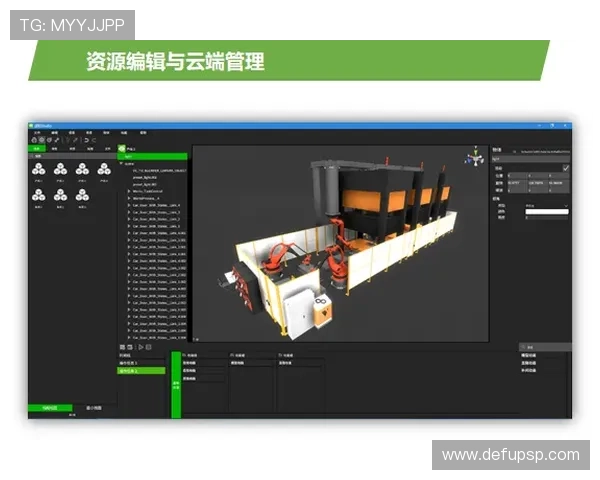Click the redo arrow icon
This screenshot has height=480, width=600.
(x=94, y=140)
